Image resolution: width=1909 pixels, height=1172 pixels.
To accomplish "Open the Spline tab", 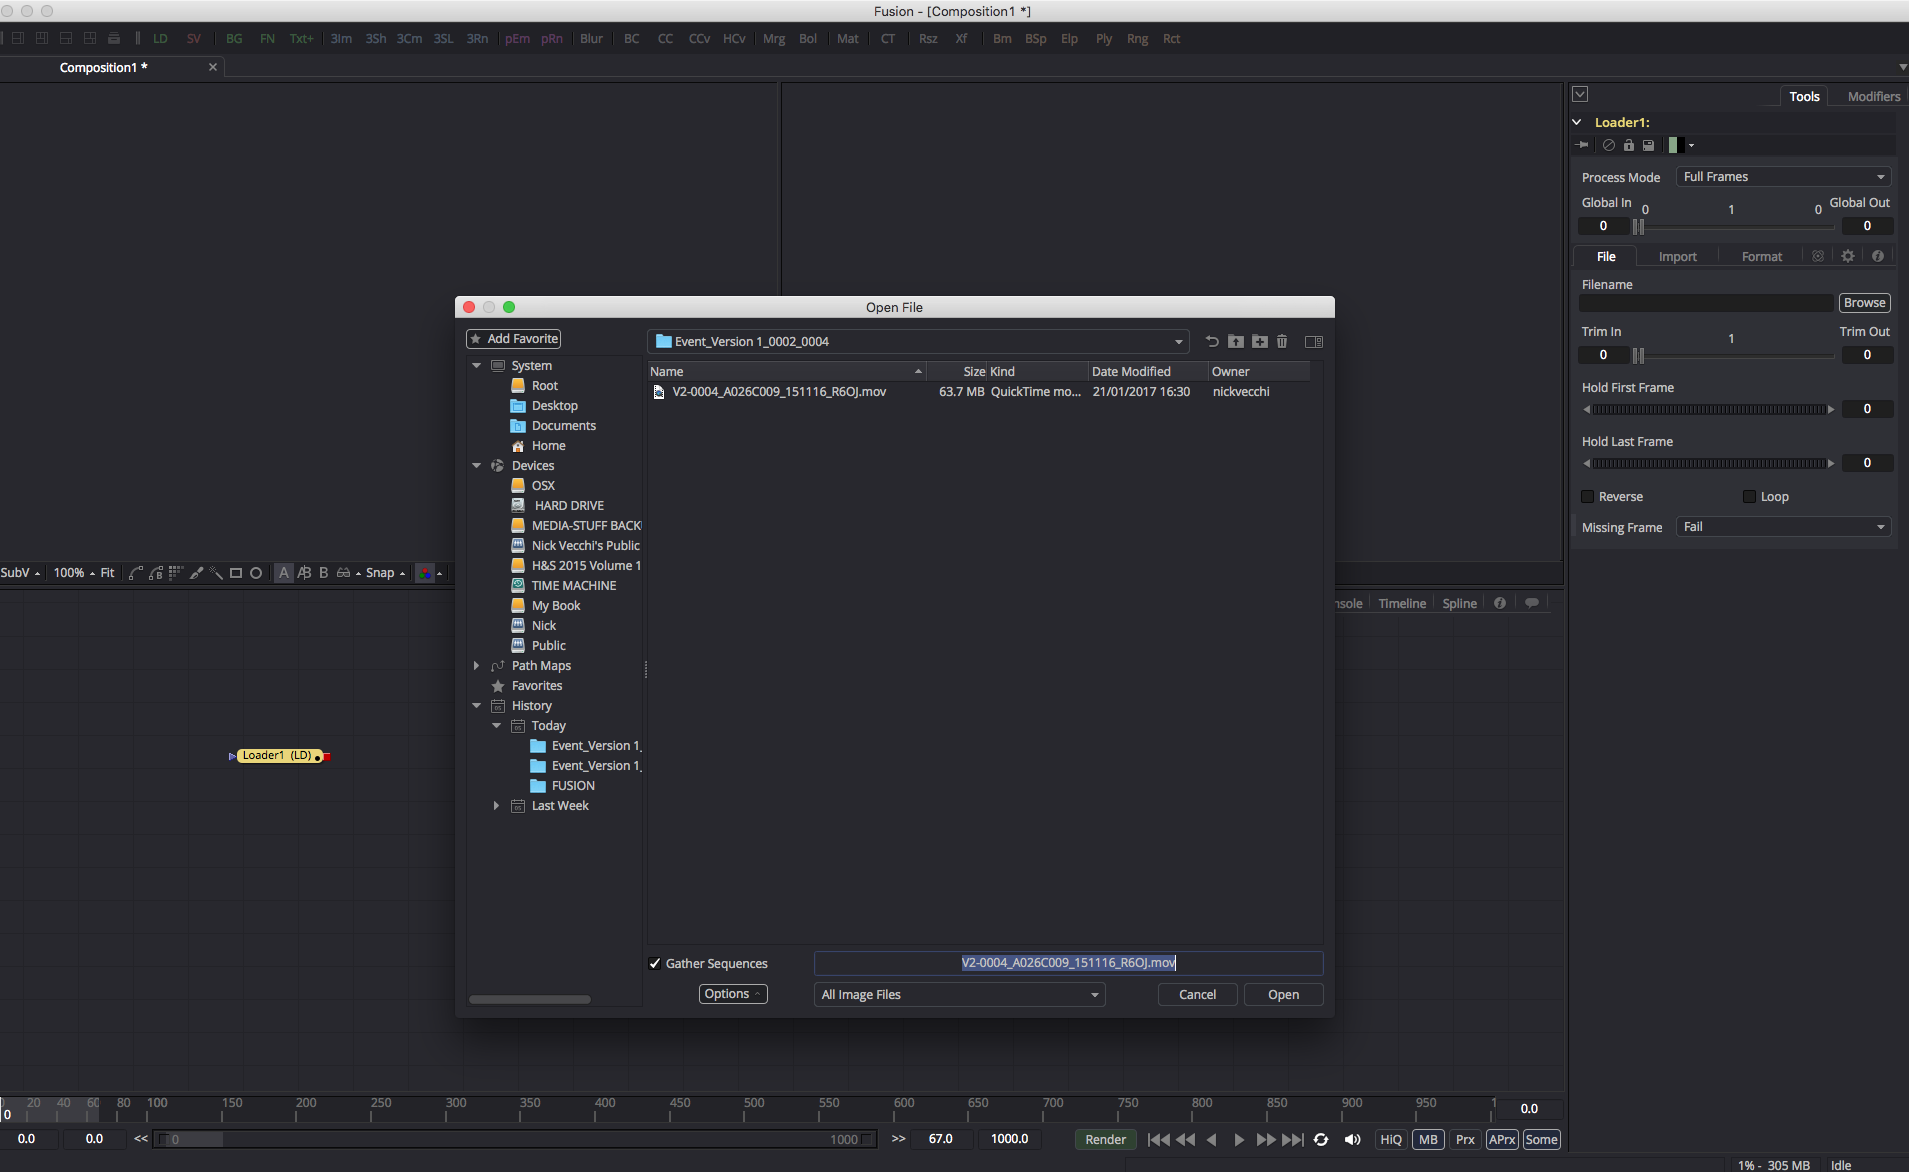I will tap(1459, 604).
